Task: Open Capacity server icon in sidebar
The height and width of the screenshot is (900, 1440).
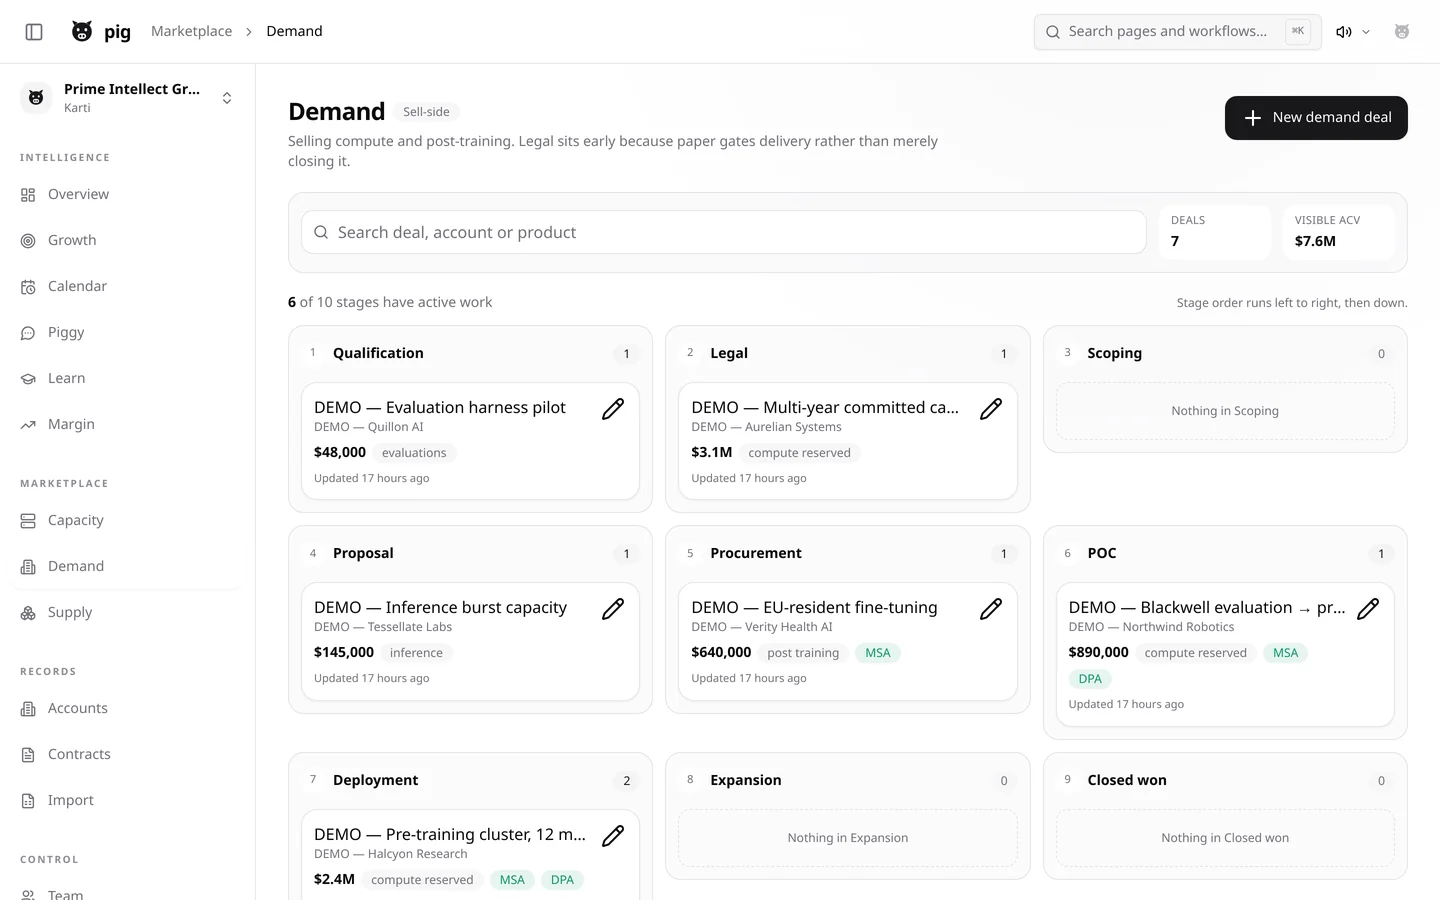Action: [28, 521]
